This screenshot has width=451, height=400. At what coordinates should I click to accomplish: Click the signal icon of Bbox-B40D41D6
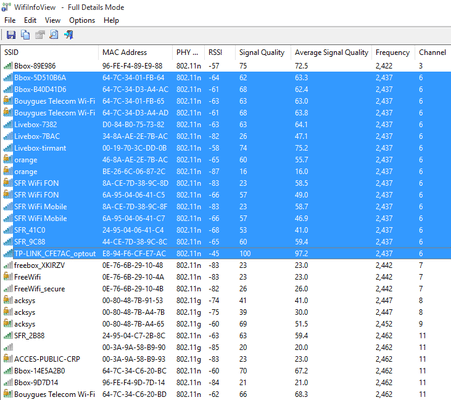point(8,89)
